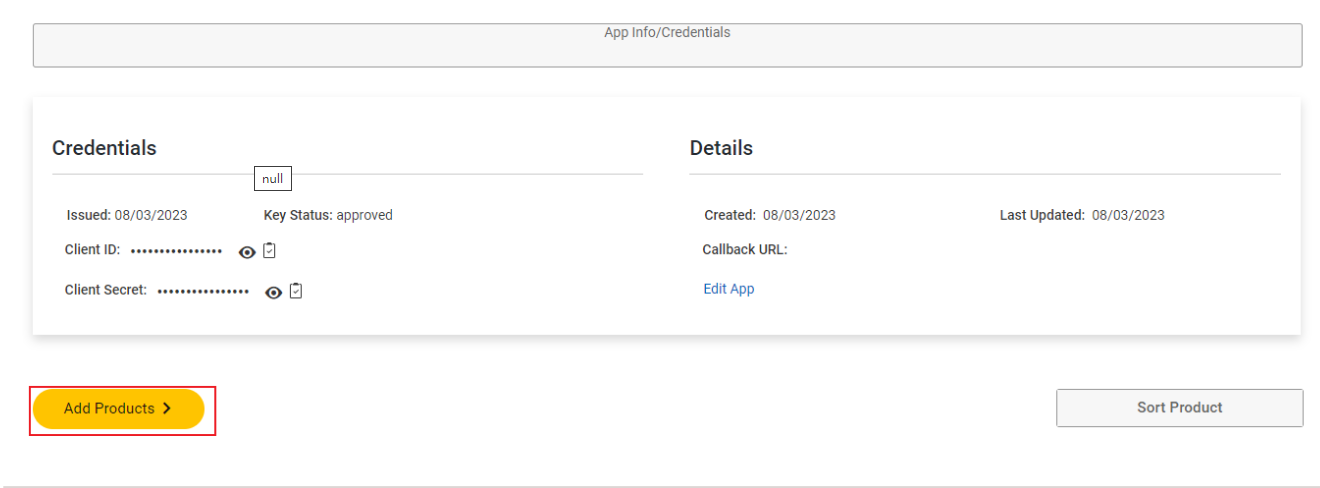The width and height of the screenshot is (1320, 488).
Task: Click the Created date value
Action: [799, 215]
